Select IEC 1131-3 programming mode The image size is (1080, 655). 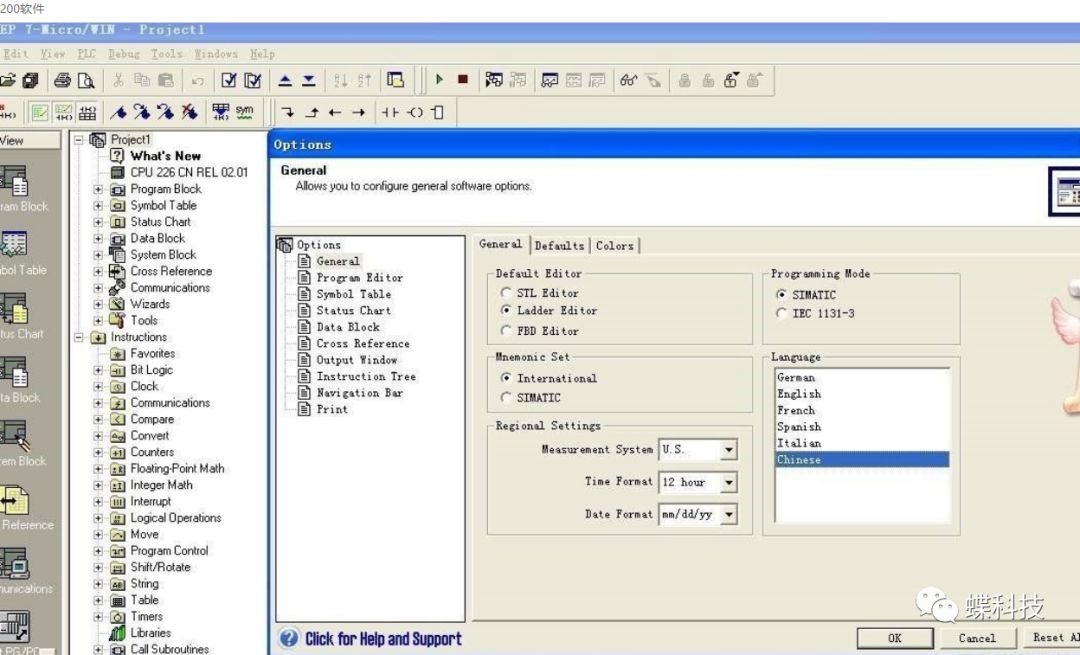tap(781, 313)
